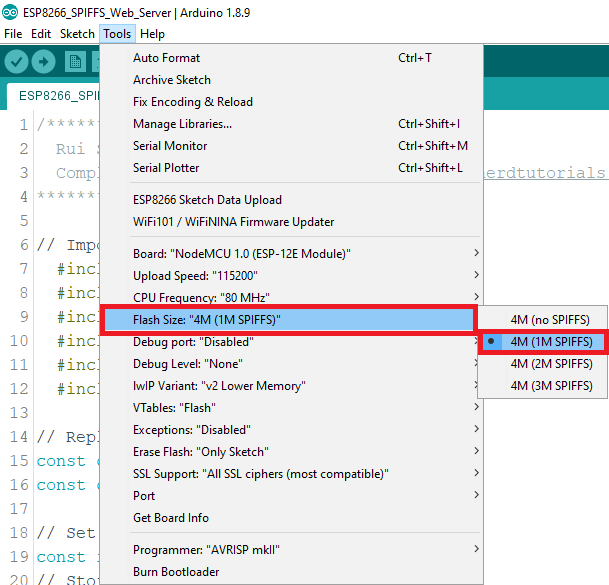Viewport: 609px width, 585px height.
Task: Click Manage Libraries menu entry
Action: click(x=182, y=124)
